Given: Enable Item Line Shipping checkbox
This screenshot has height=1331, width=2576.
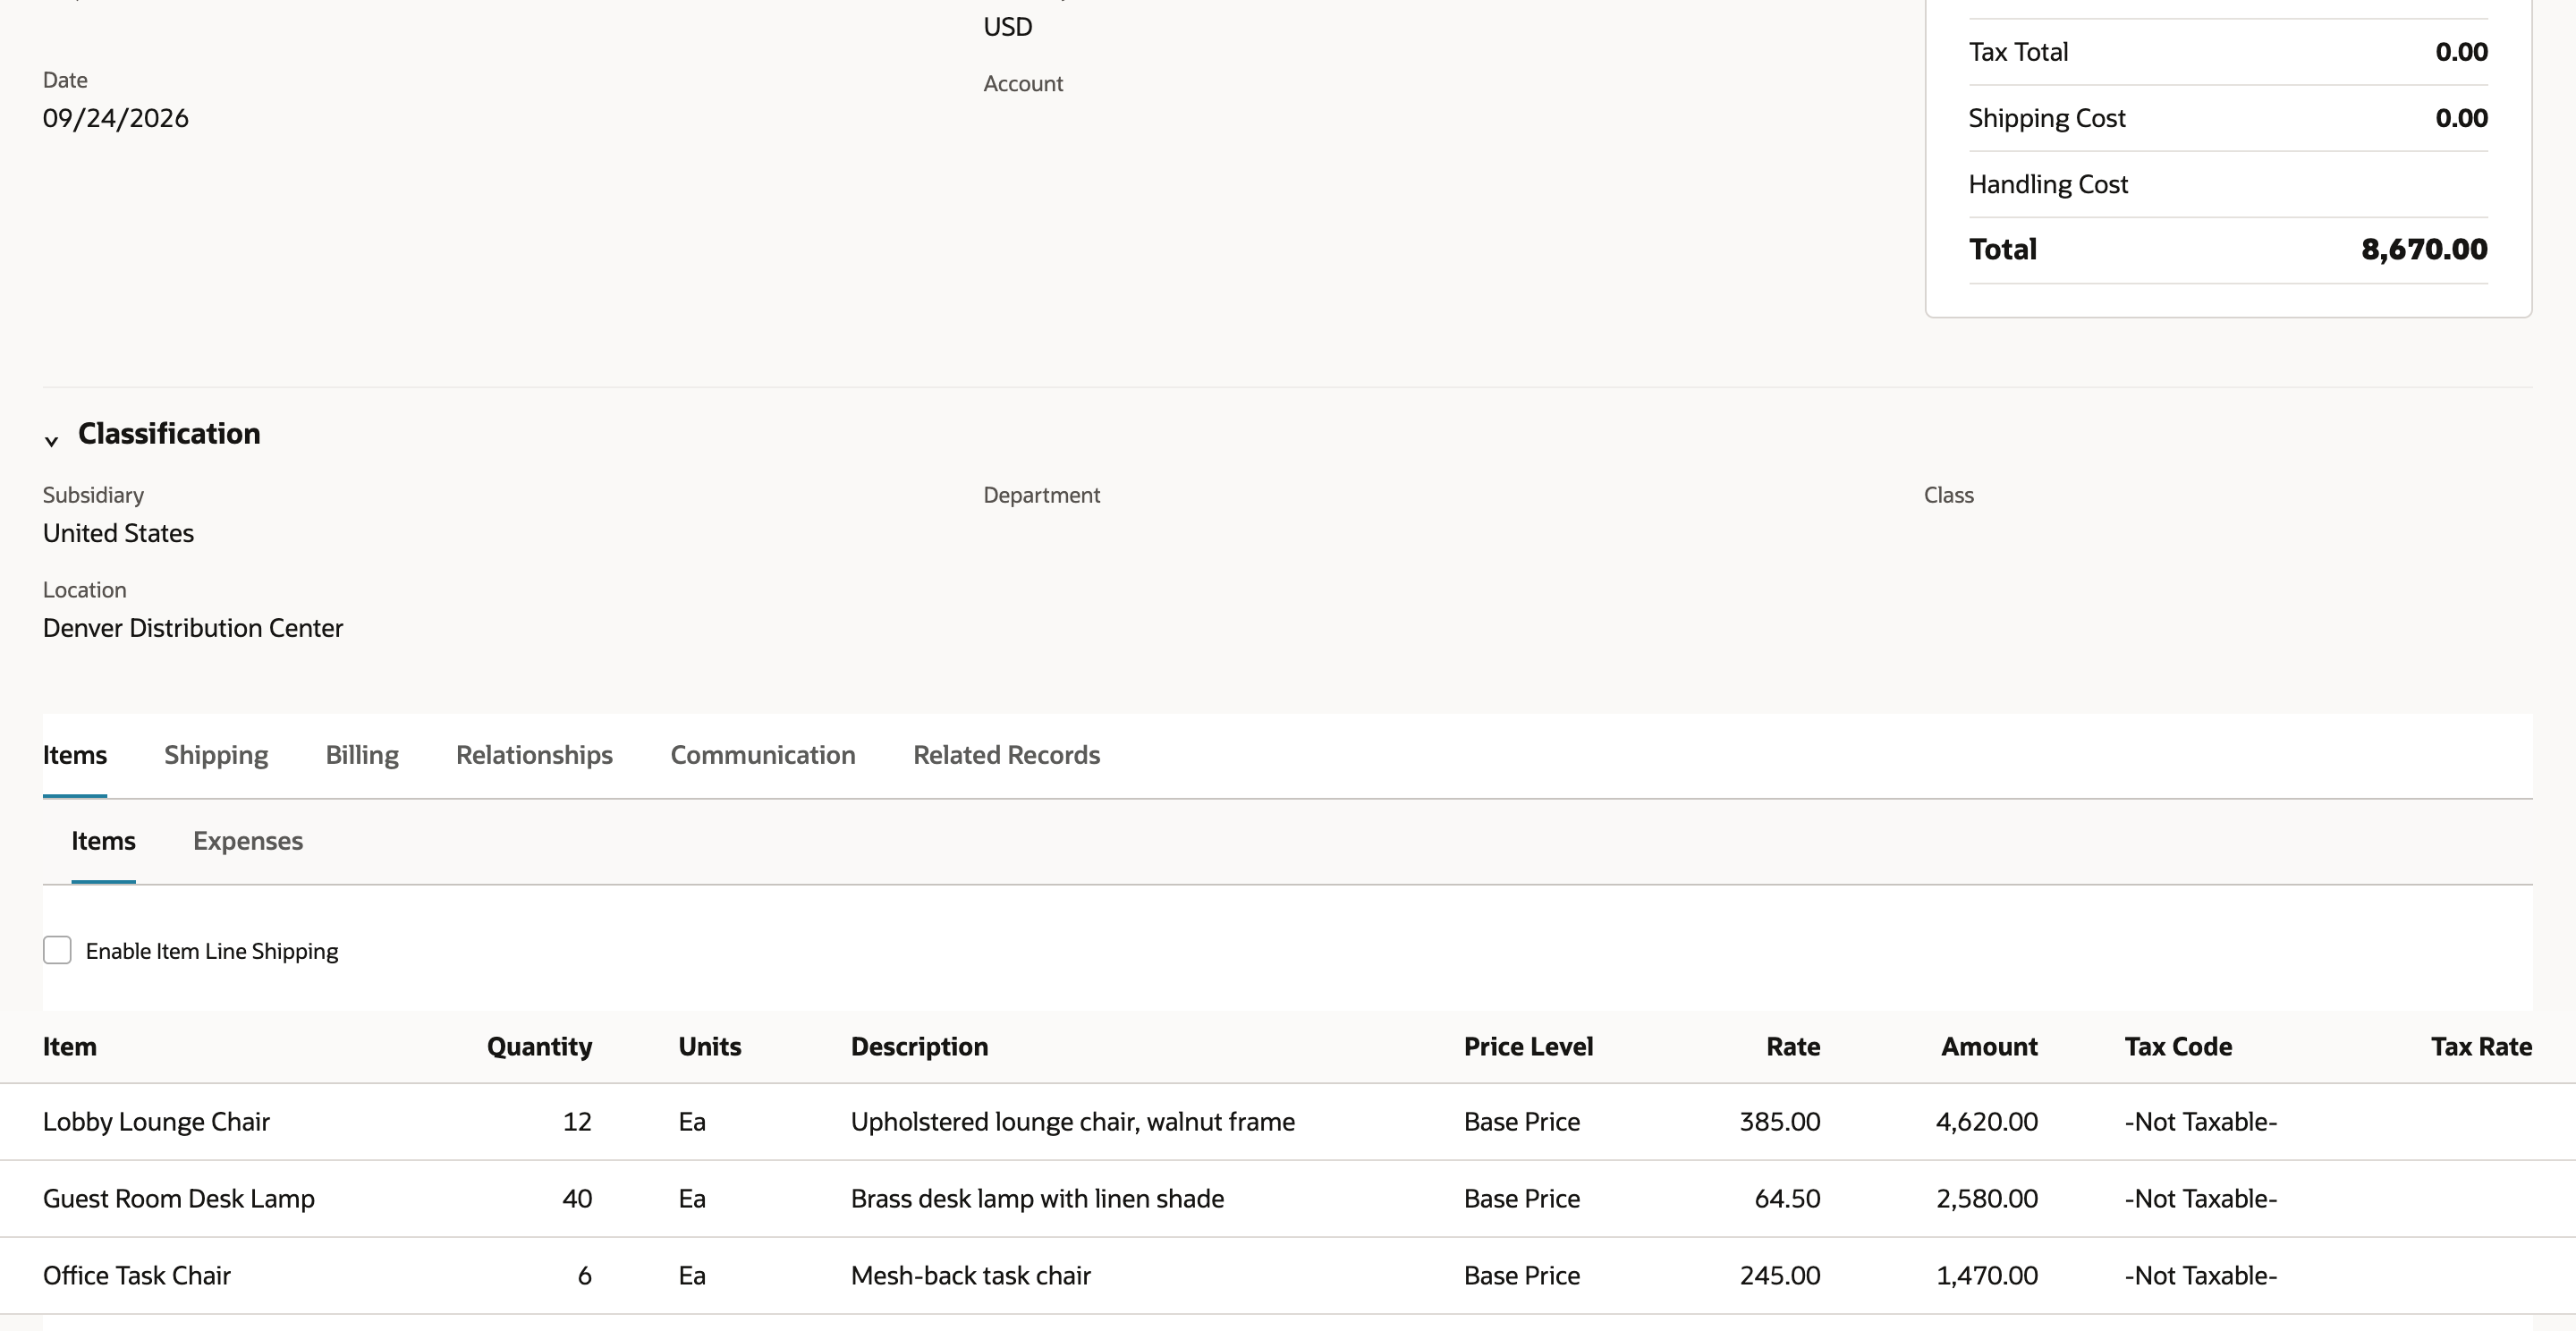Looking at the screenshot, I should pyautogui.click(x=57, y=950).
